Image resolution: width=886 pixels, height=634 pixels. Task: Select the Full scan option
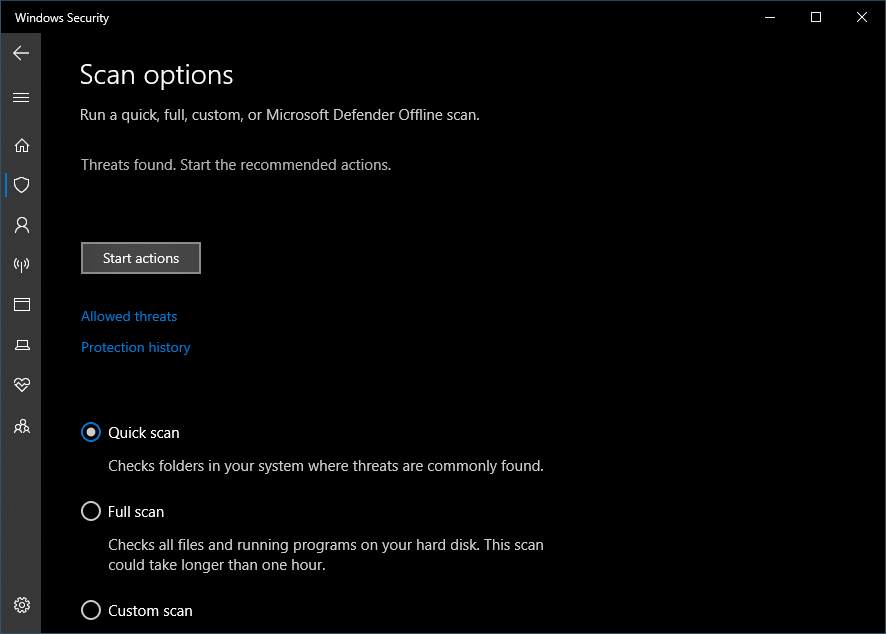click(x=91, y=511)
